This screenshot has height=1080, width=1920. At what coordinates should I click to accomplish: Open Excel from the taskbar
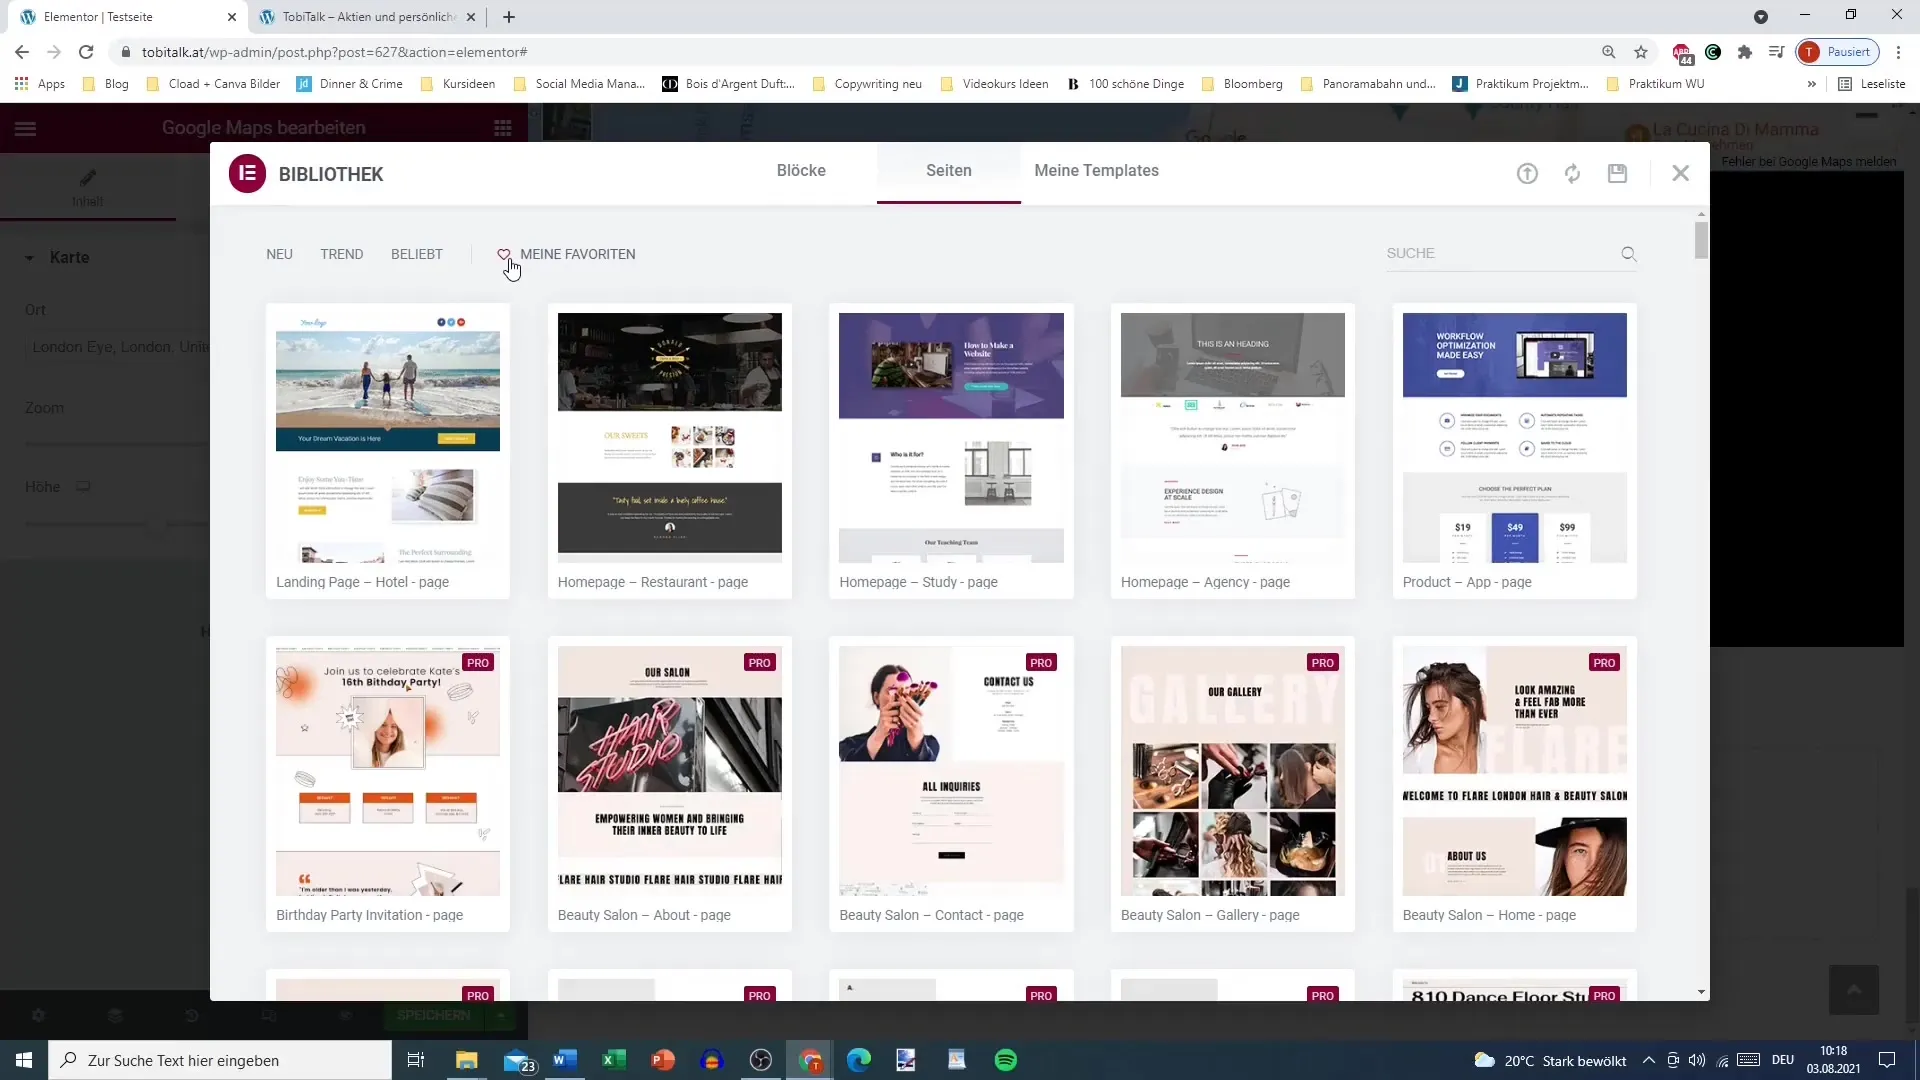[614, 1060]
